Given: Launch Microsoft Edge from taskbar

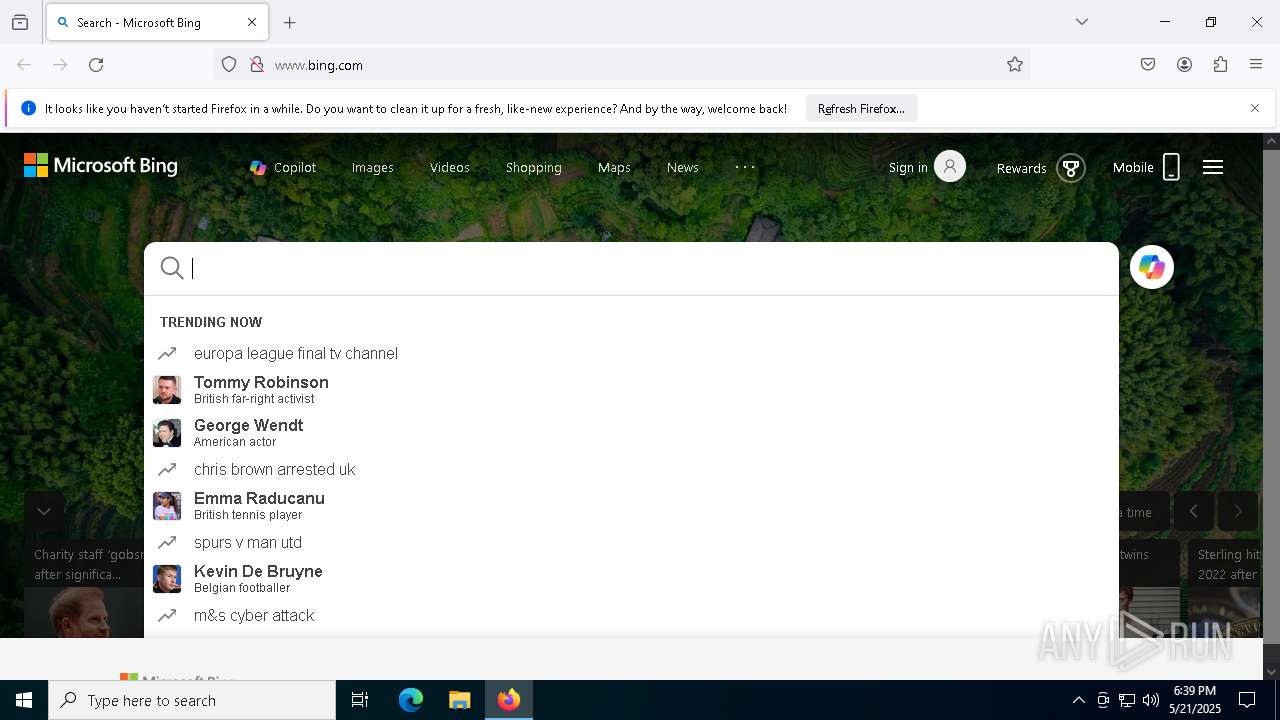Looking at the screenshot, I should [411, 700].
